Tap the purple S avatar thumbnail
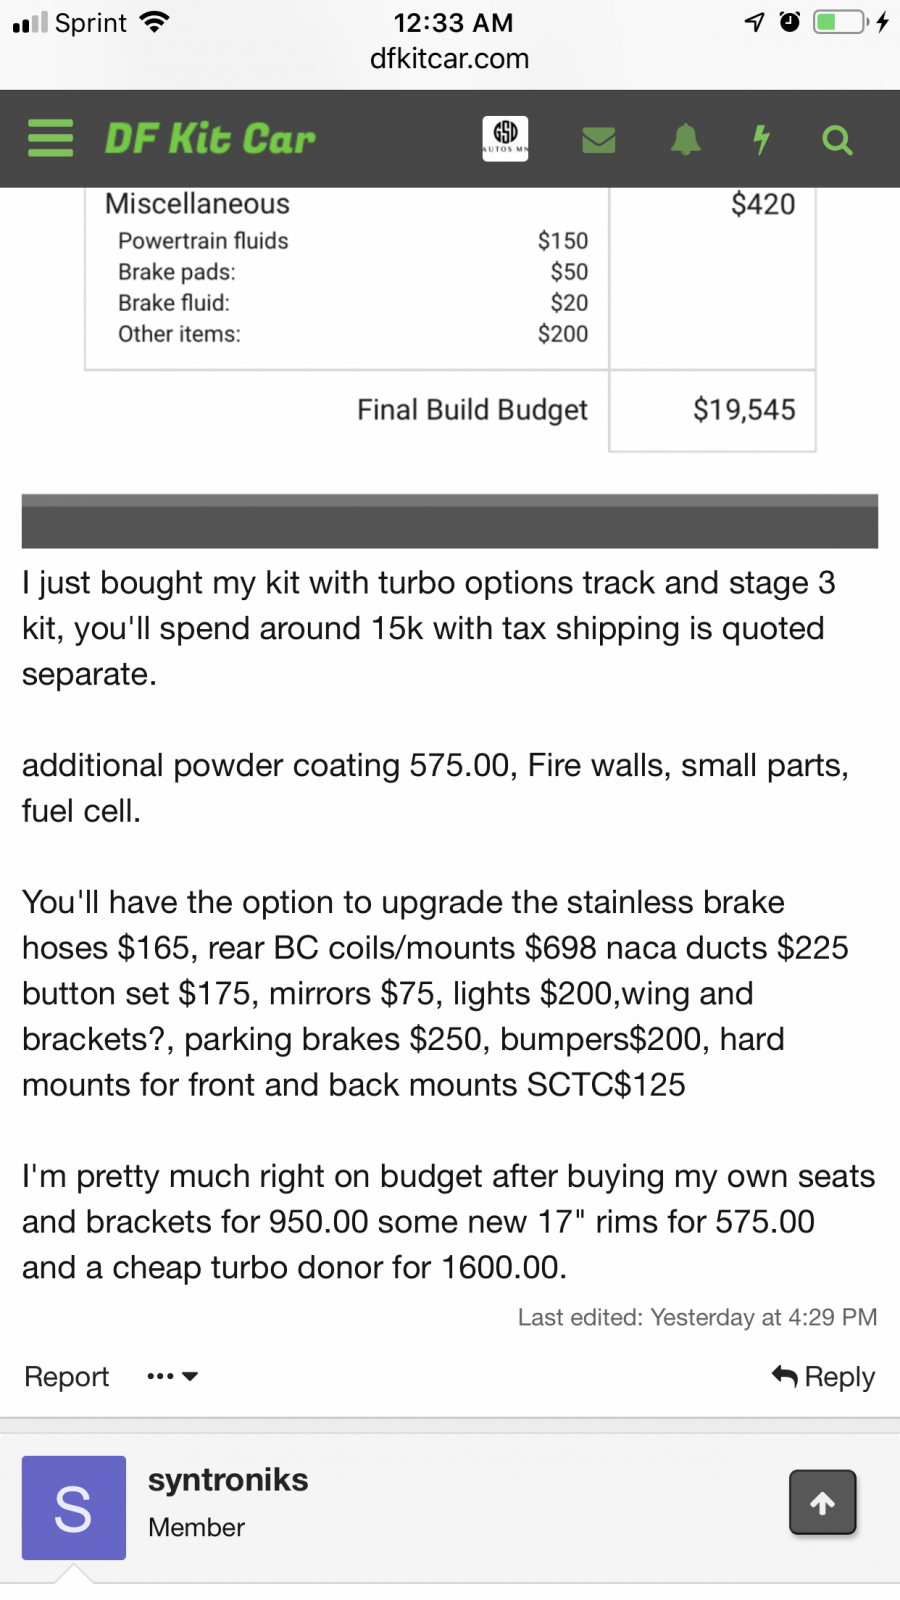Screen dimensions: 900x1600 [x=74, y=1508]
